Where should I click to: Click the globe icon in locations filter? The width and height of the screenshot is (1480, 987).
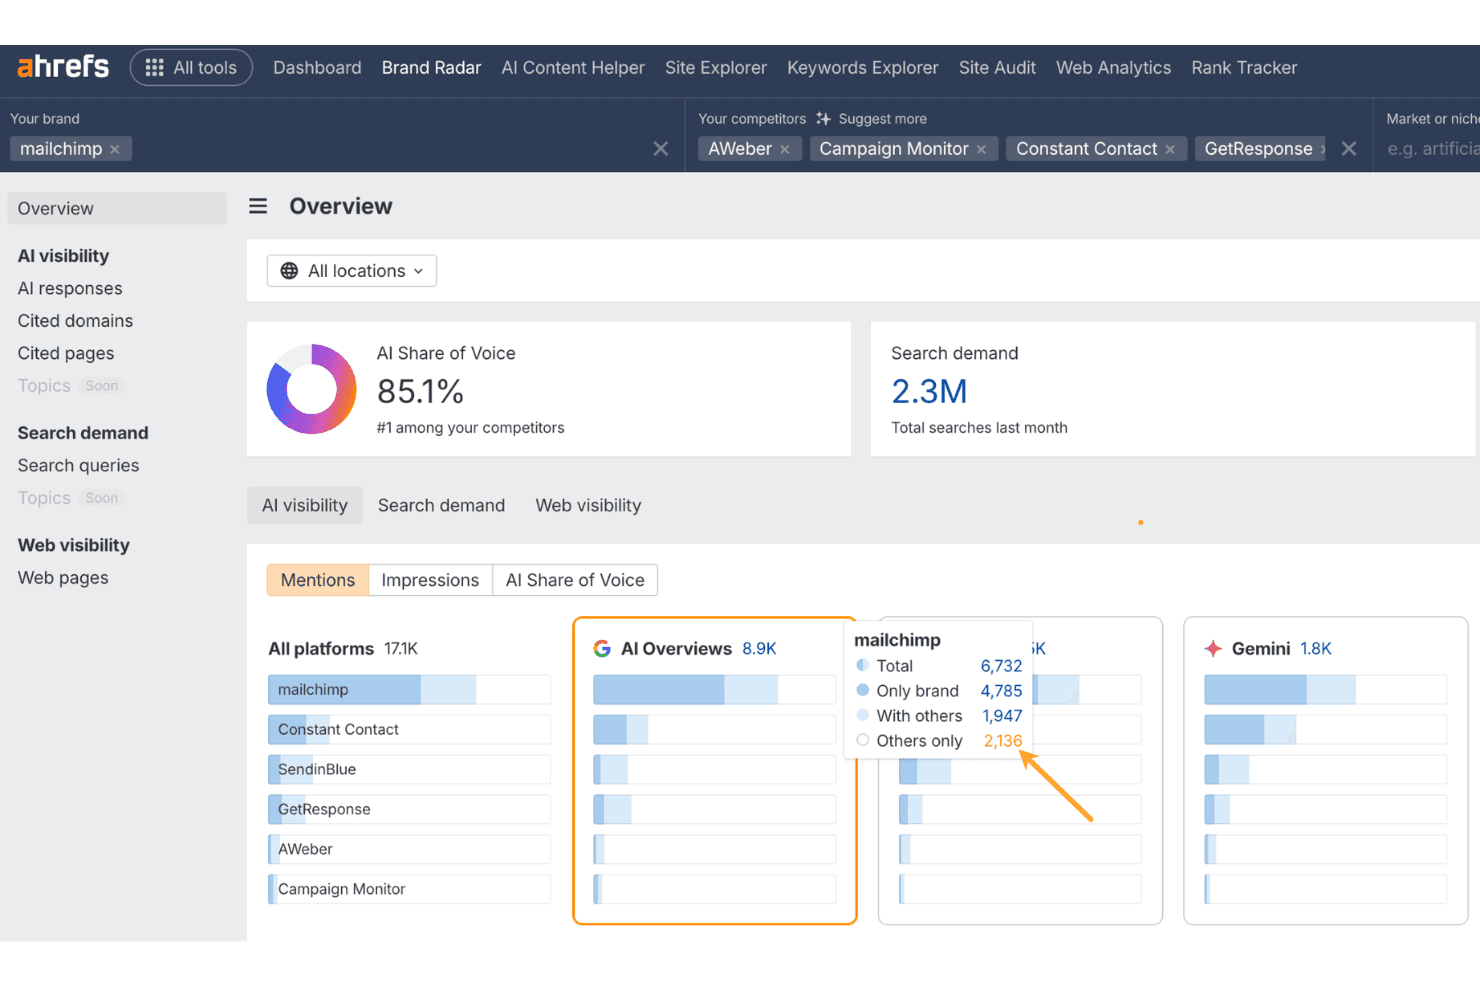(x=289, y=271)
